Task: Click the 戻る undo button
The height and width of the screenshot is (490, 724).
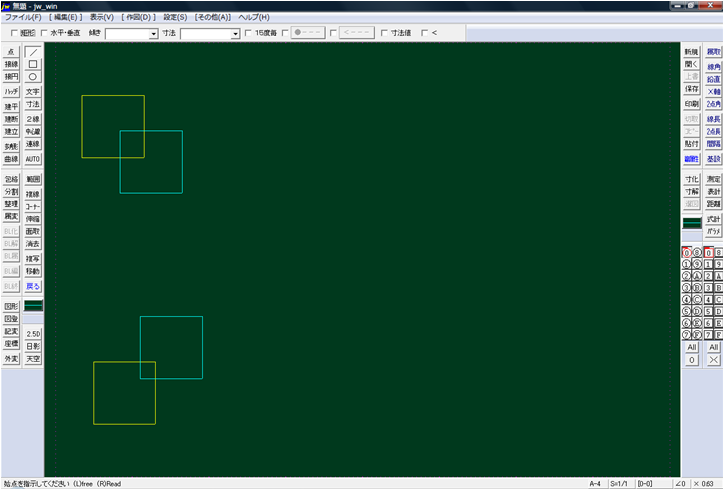Action: (33, 285)
